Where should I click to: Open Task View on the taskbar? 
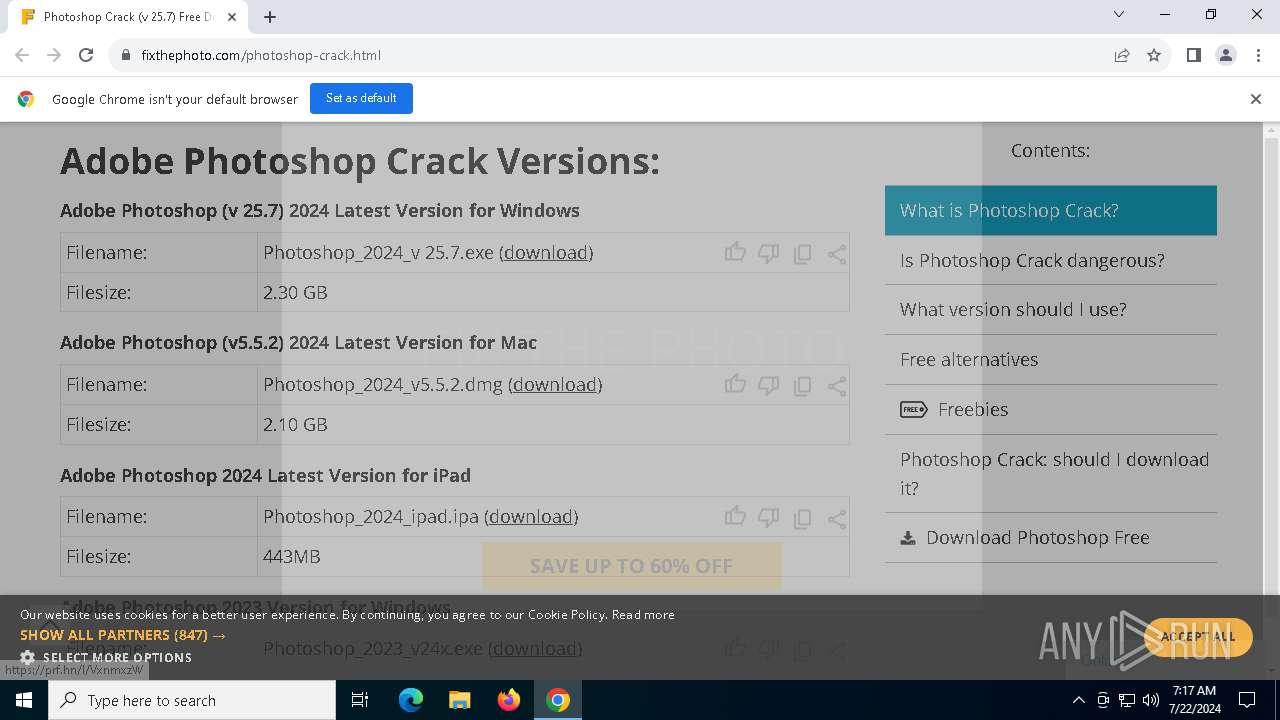coord(360,700)
